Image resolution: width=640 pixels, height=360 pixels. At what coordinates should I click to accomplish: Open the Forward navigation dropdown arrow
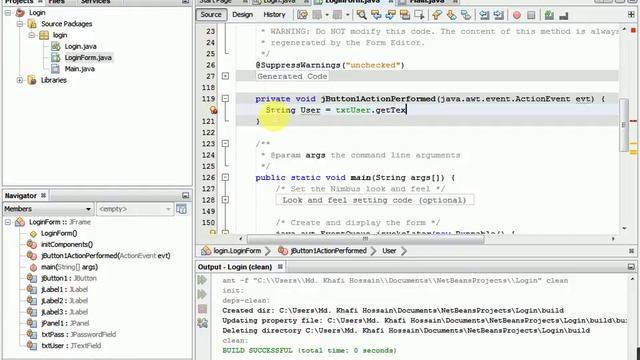(348, 15)
